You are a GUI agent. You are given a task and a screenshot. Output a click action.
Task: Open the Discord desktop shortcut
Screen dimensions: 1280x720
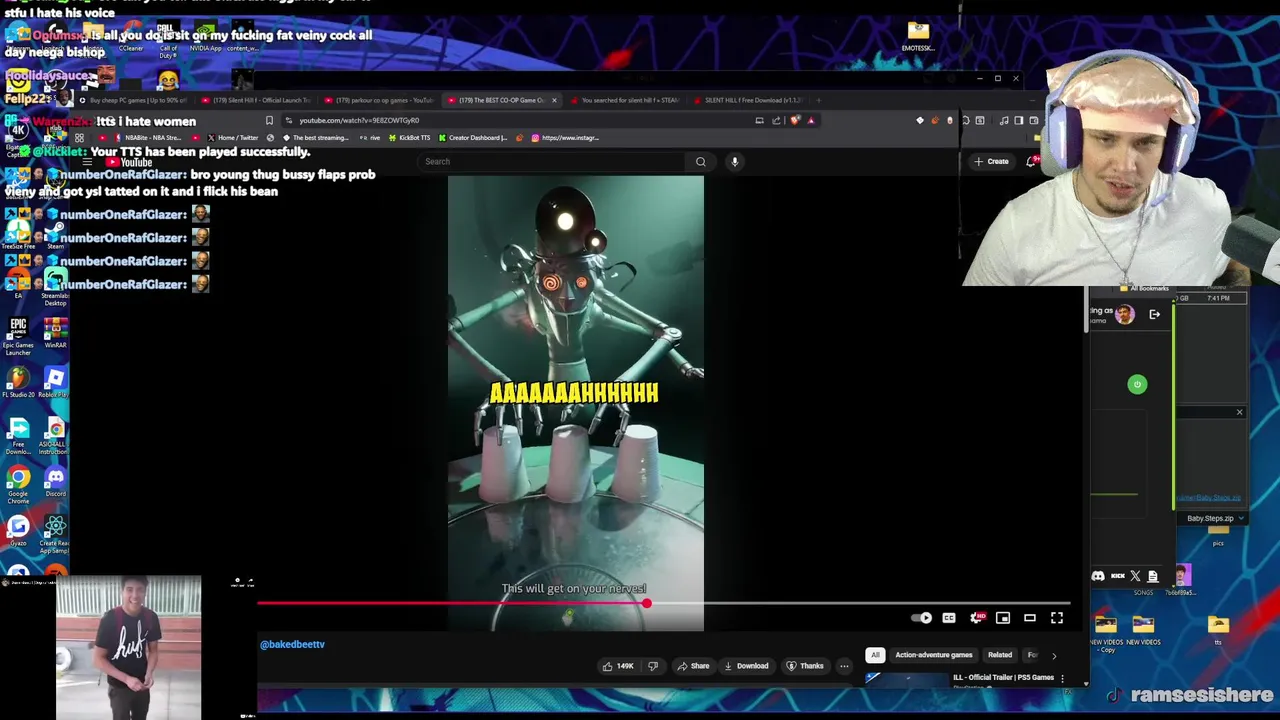55,480
